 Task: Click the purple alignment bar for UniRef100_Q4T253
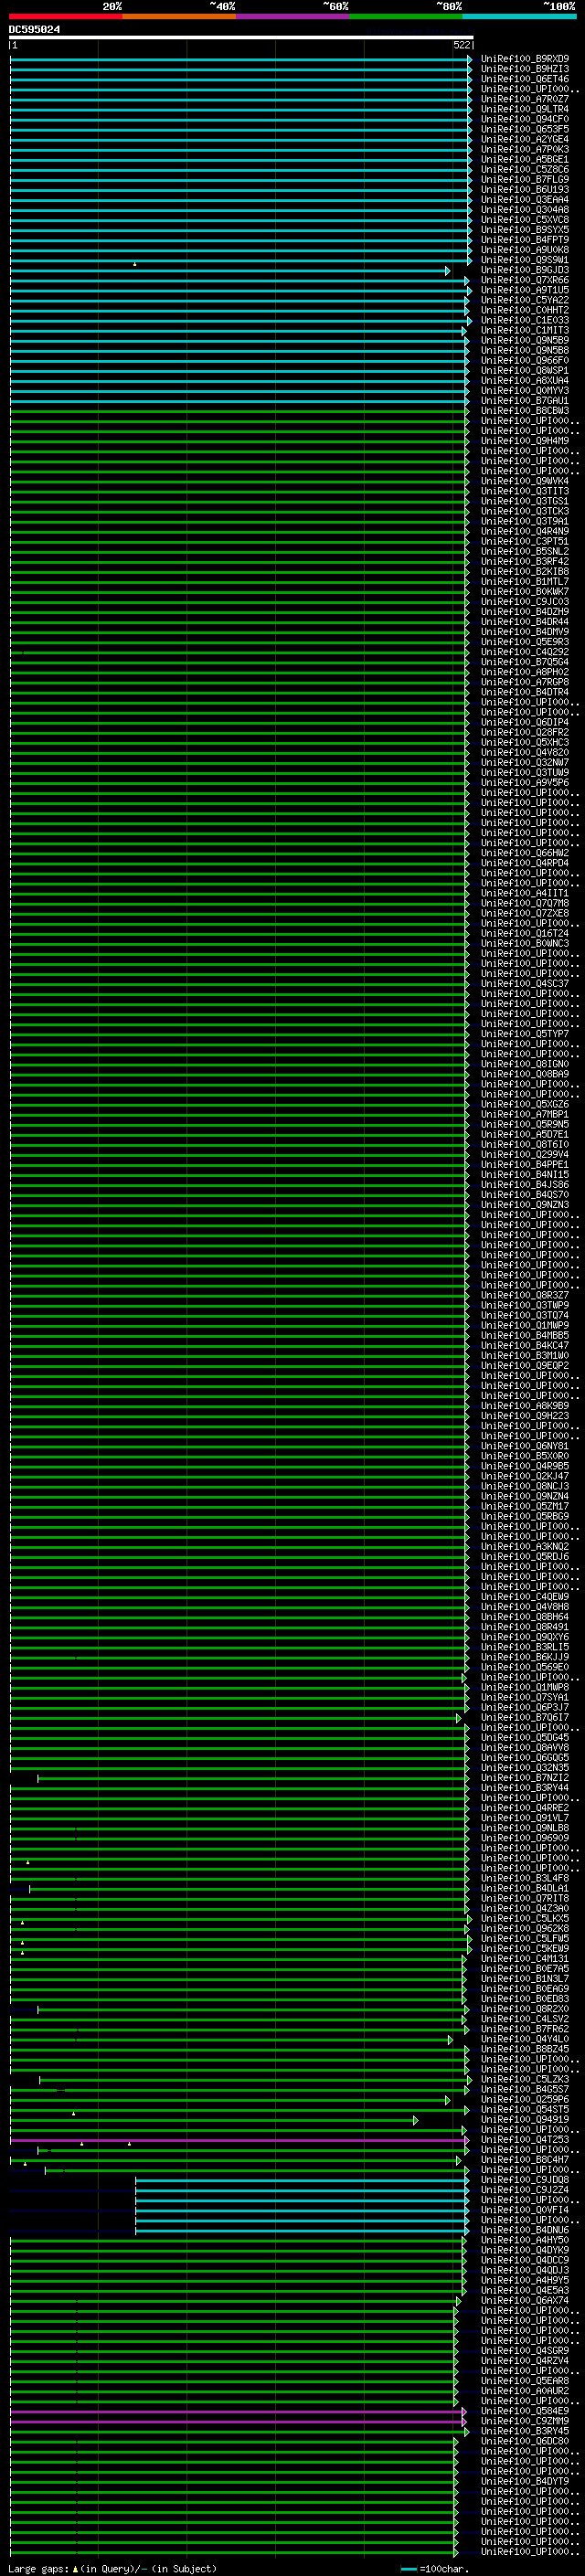(x=237, y=2140)
